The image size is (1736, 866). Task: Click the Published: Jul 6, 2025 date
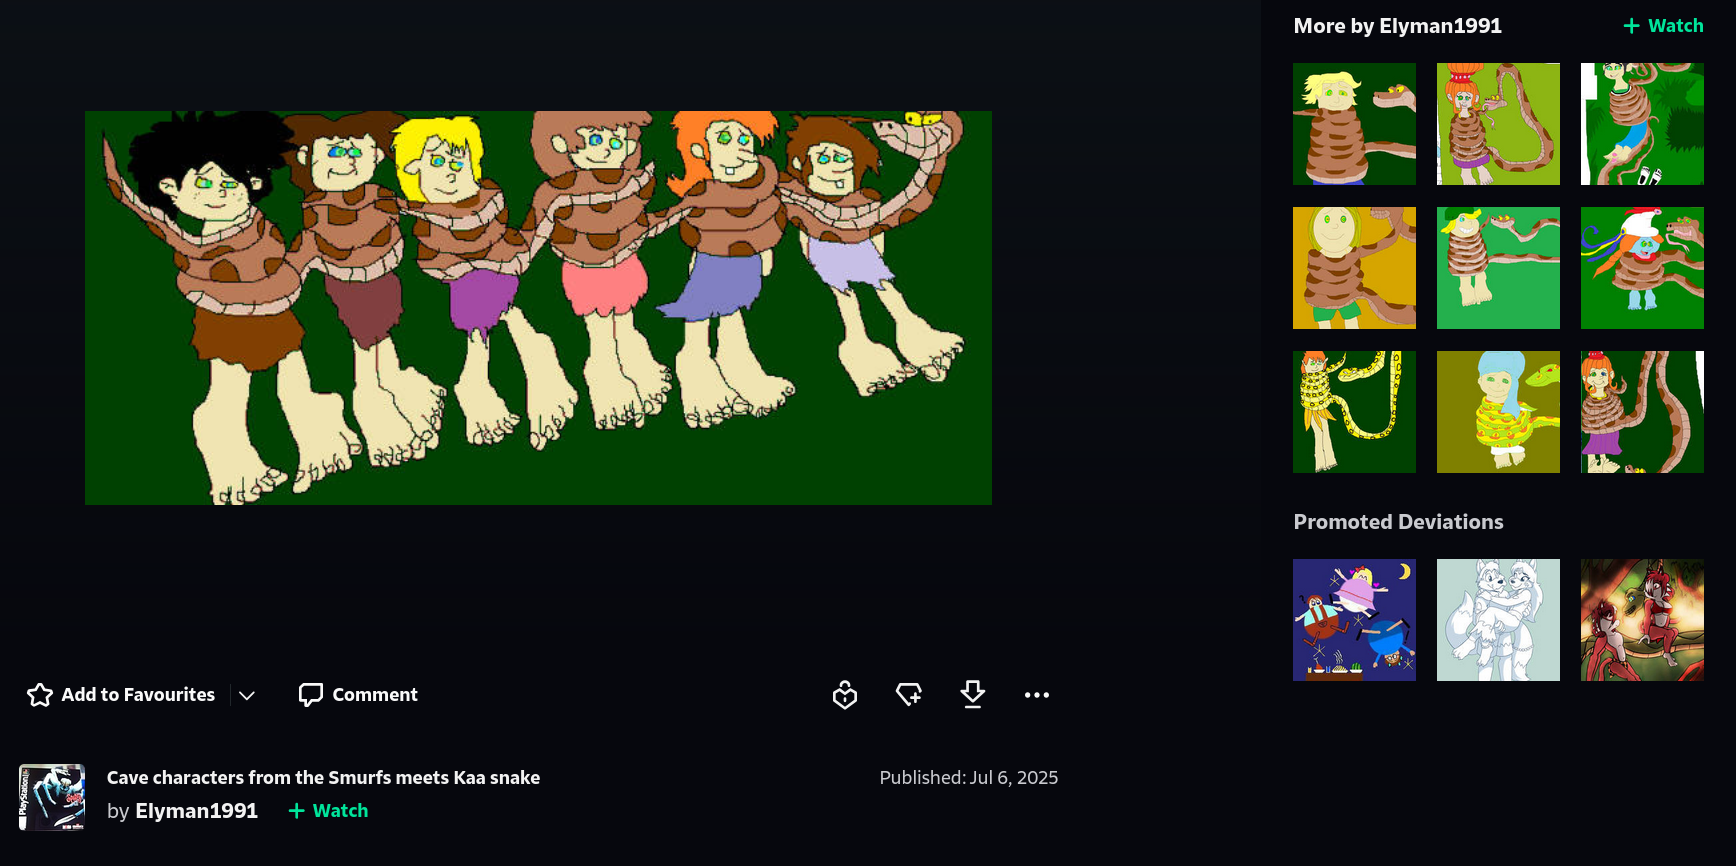pyautogui.click(x=968, y=778)
